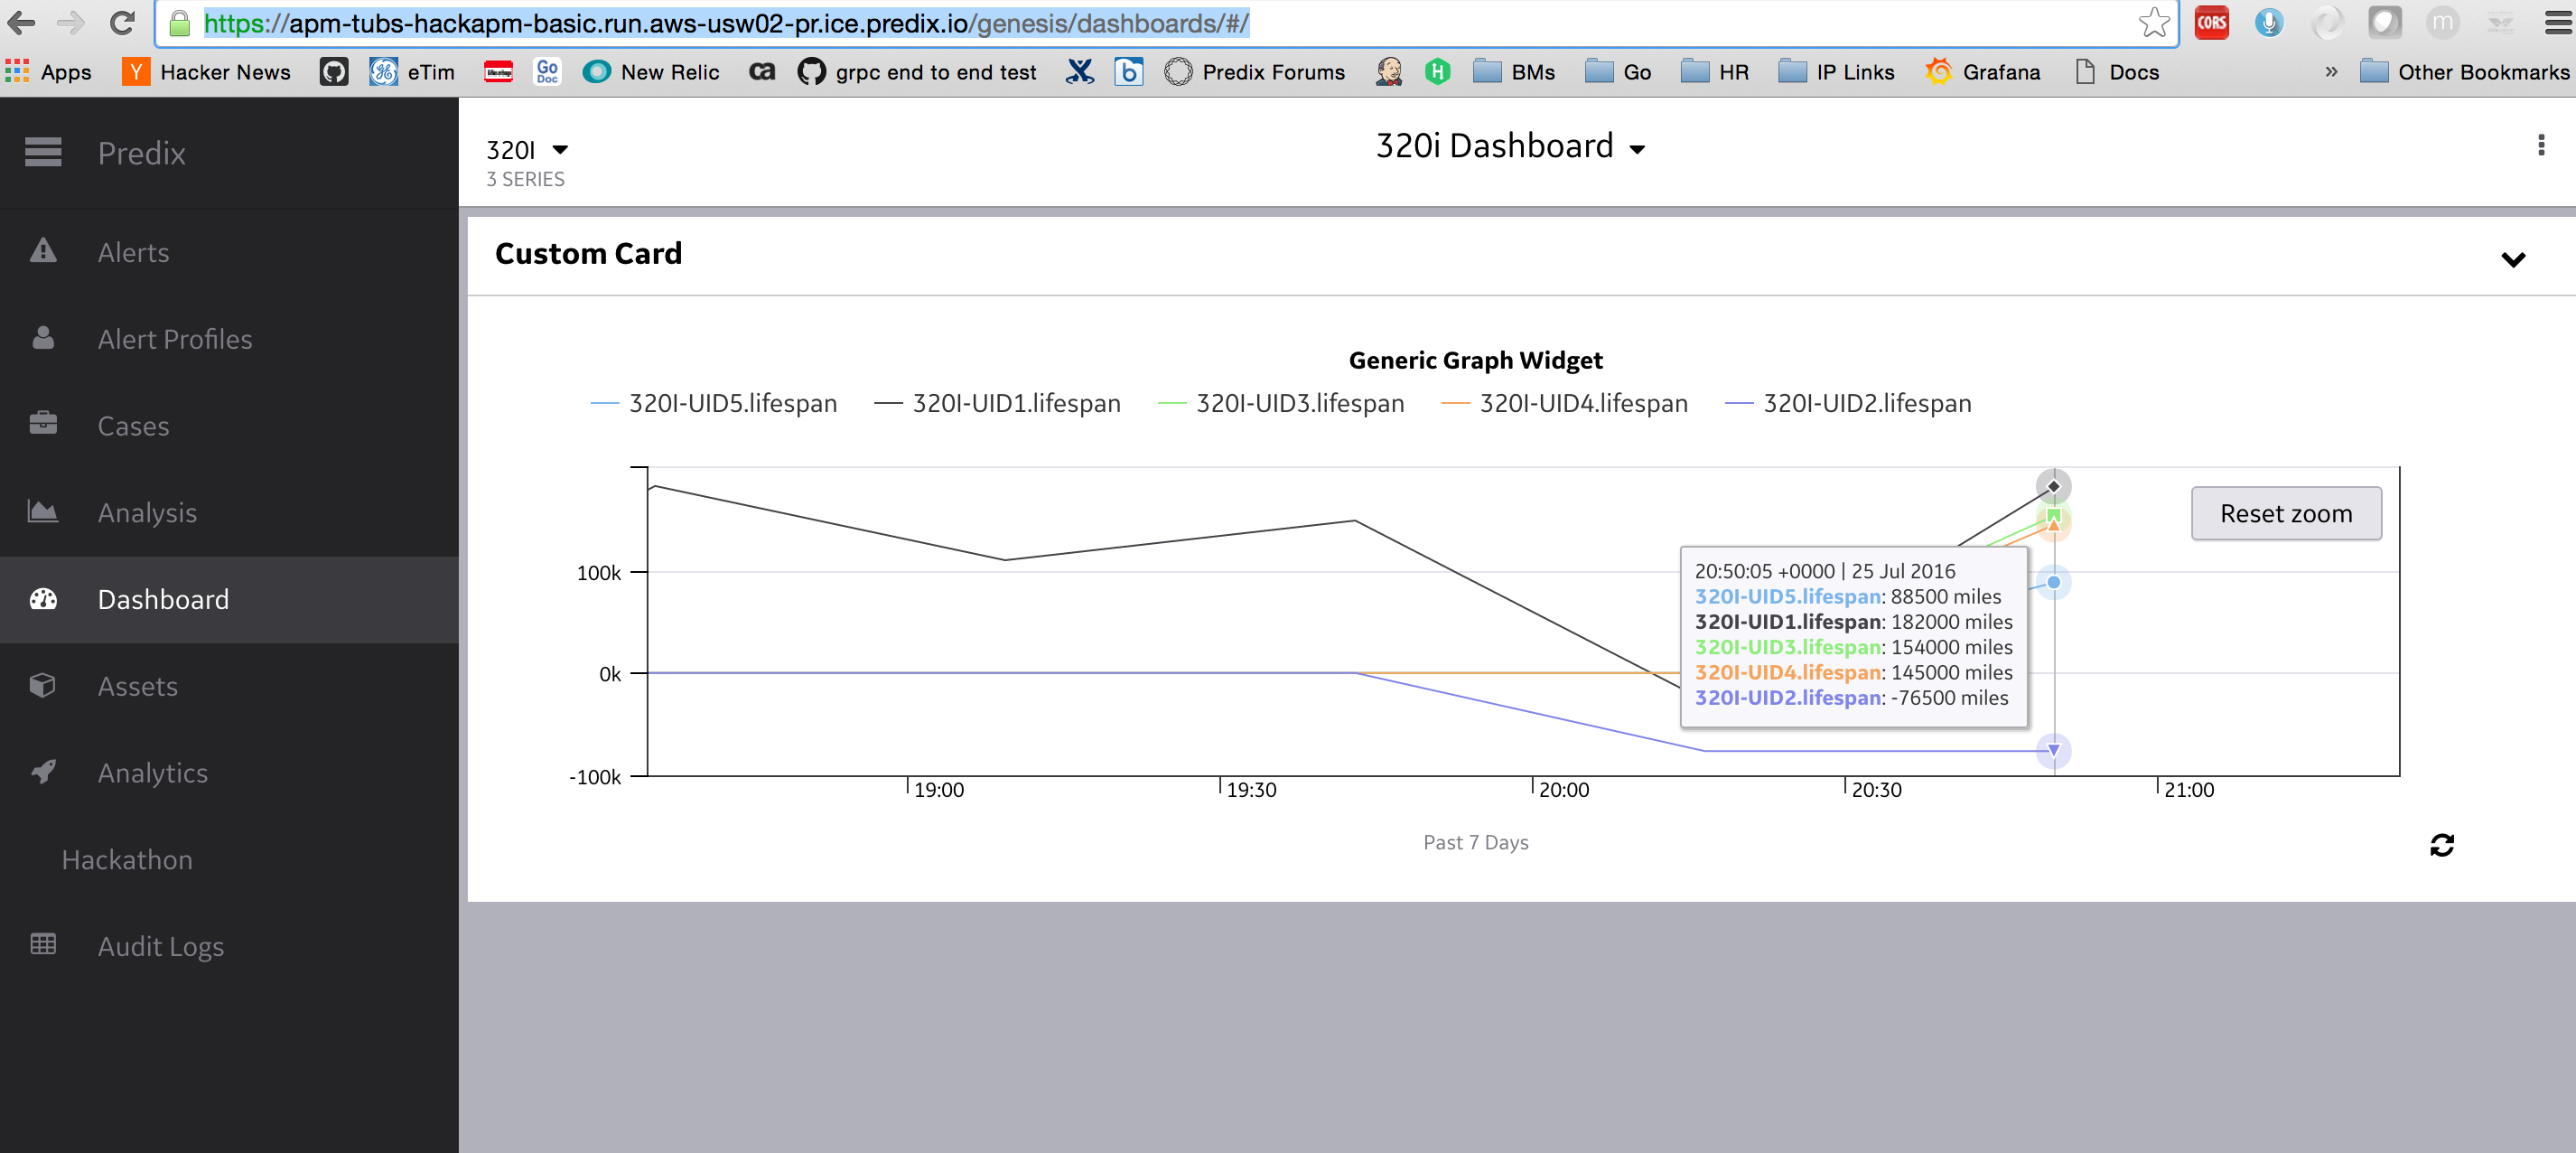Click the Analytics rocket icon
The height and width of the screenshot is (1153, 2576).
pos(43,771)
